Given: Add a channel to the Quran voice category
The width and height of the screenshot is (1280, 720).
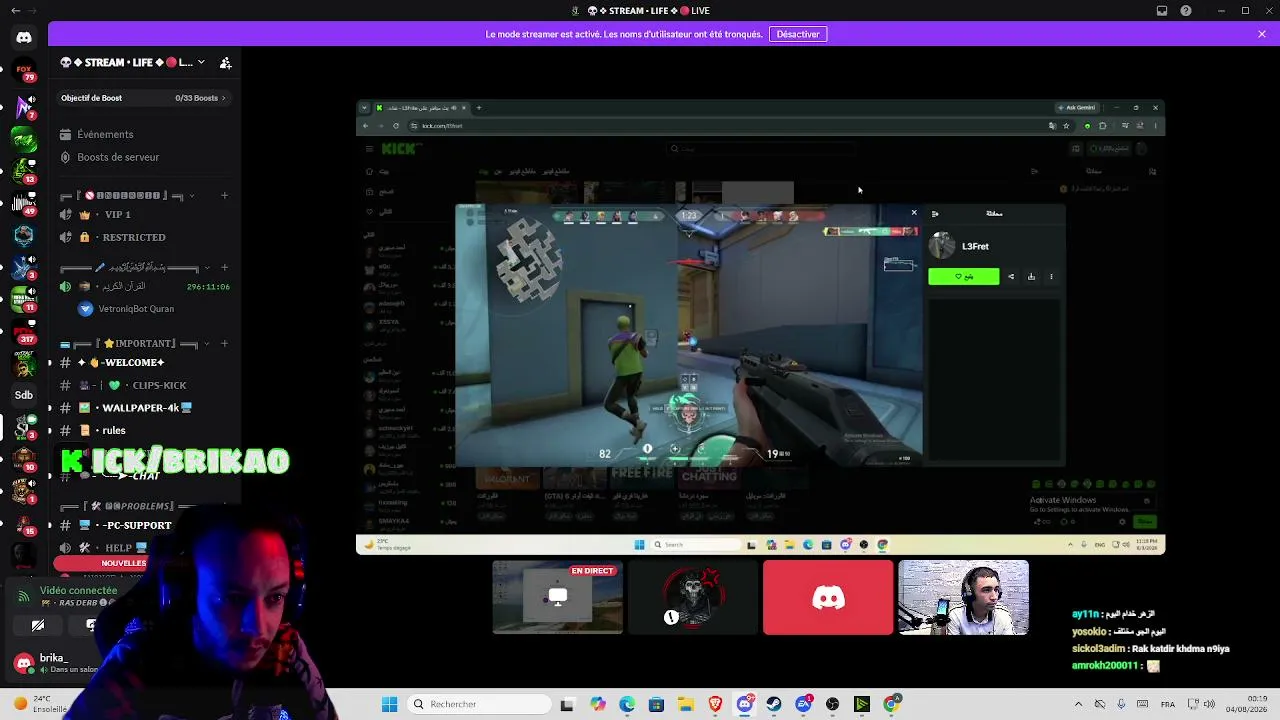Looking at the screenshot, I should pos(224,267).
